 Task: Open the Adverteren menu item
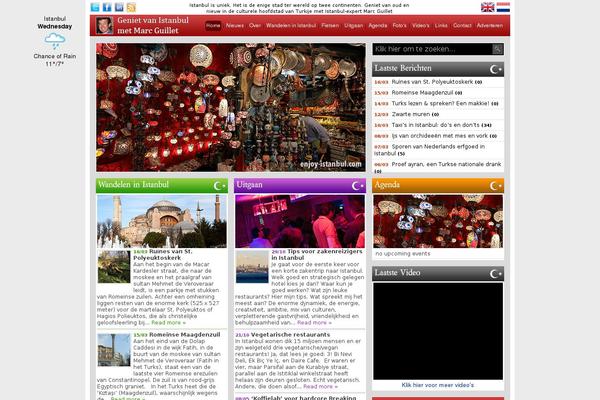(490, 26)
